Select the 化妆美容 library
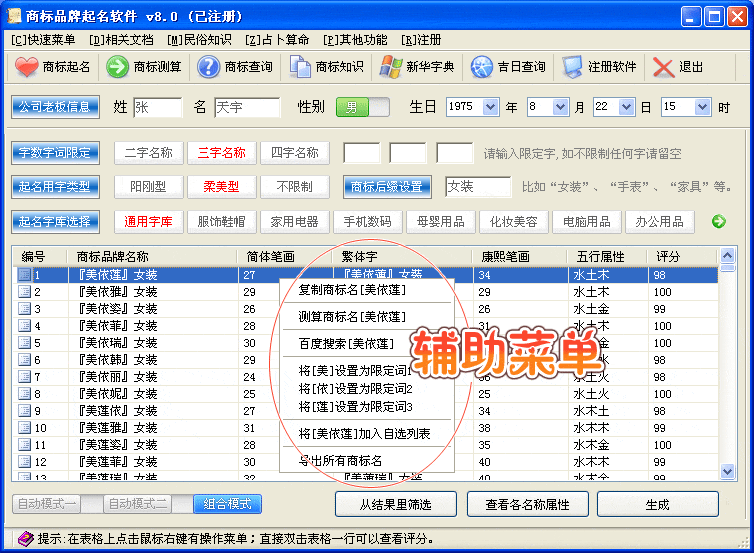Viewport: 754px width, 553px height. tap(514, 222)
